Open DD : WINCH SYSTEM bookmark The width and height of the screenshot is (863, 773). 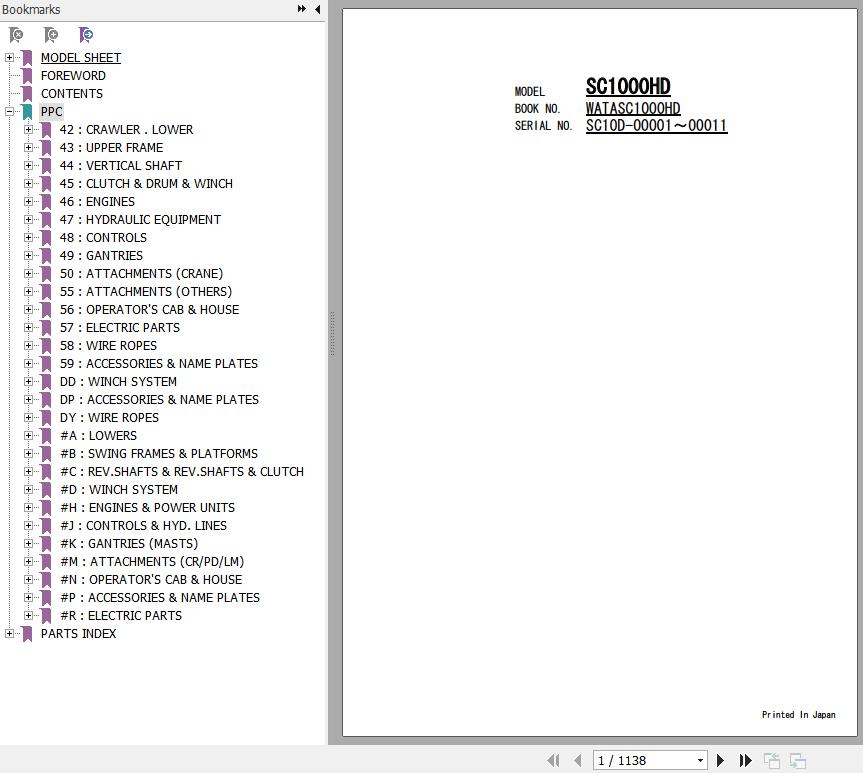pyautogui.click(x=118, y=382)
